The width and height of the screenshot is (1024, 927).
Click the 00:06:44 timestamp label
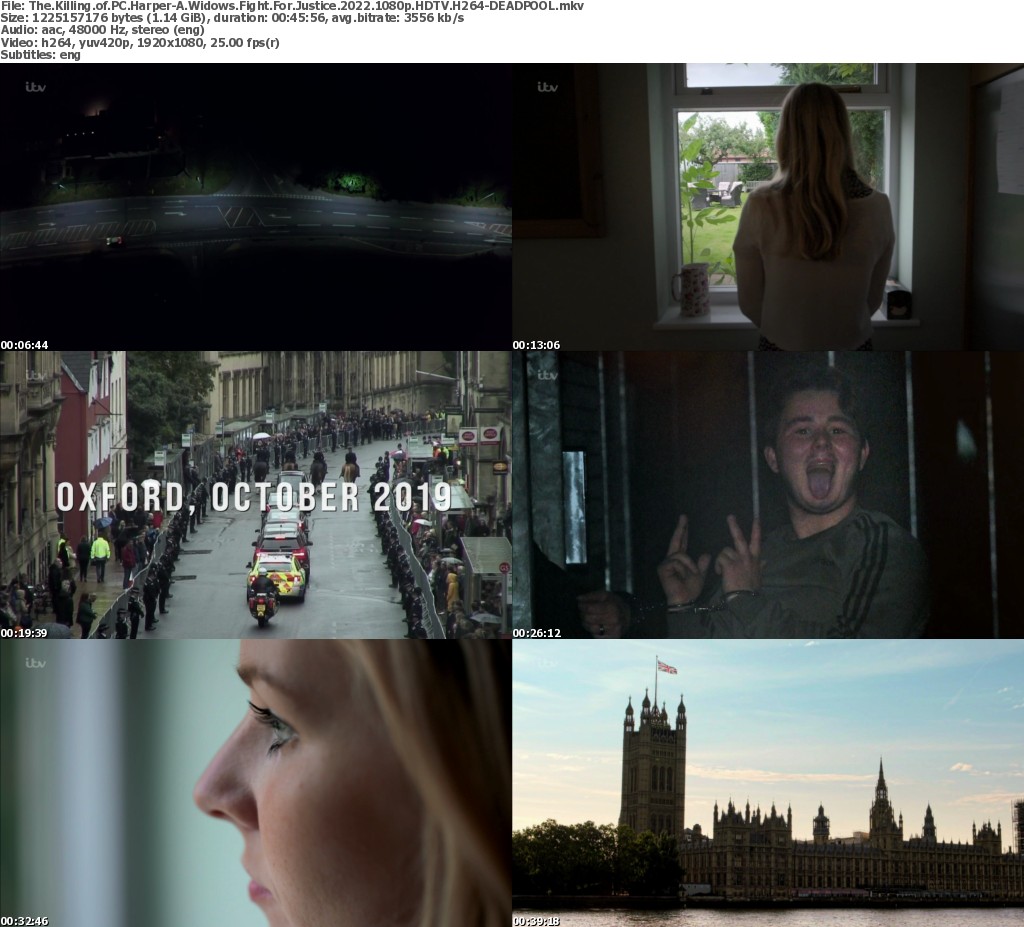pyautogui.click(x=24, y=345)
